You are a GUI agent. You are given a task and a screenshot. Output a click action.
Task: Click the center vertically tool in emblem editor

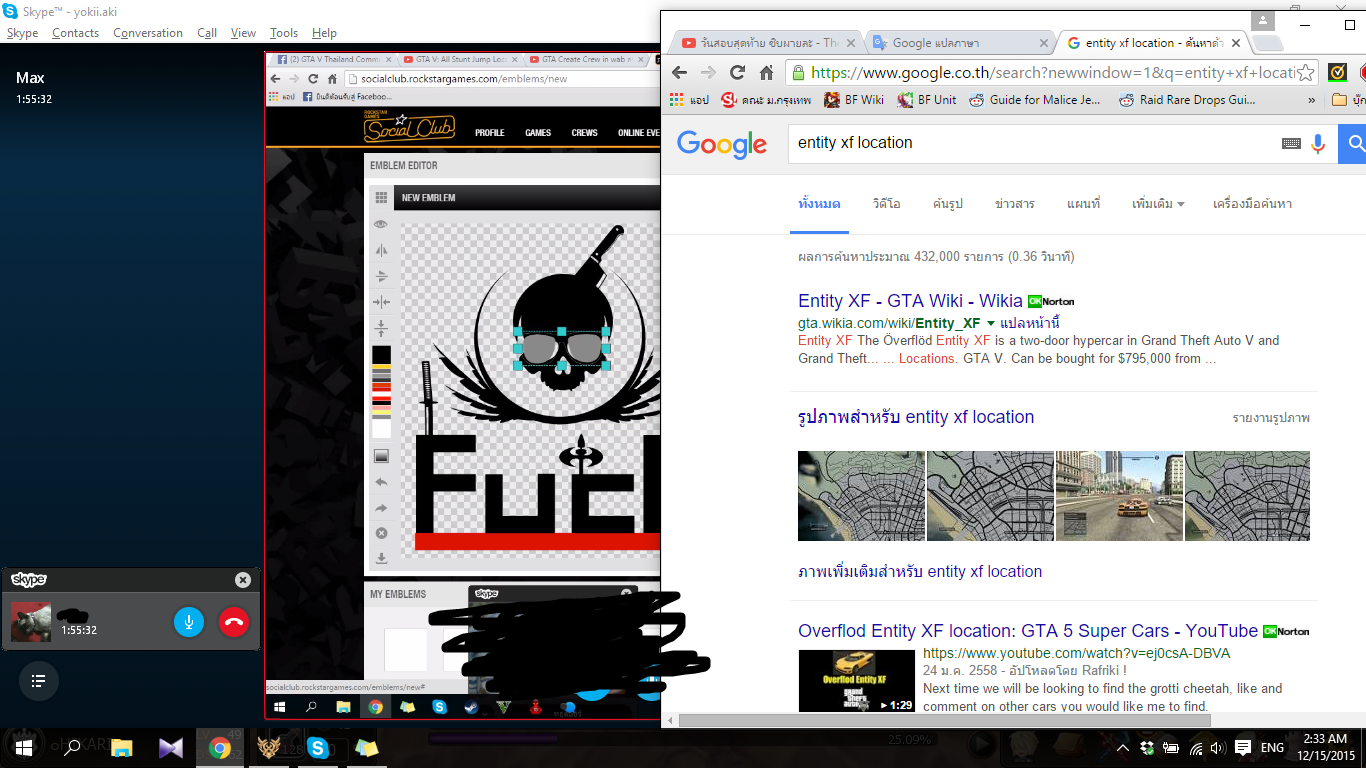381,327
